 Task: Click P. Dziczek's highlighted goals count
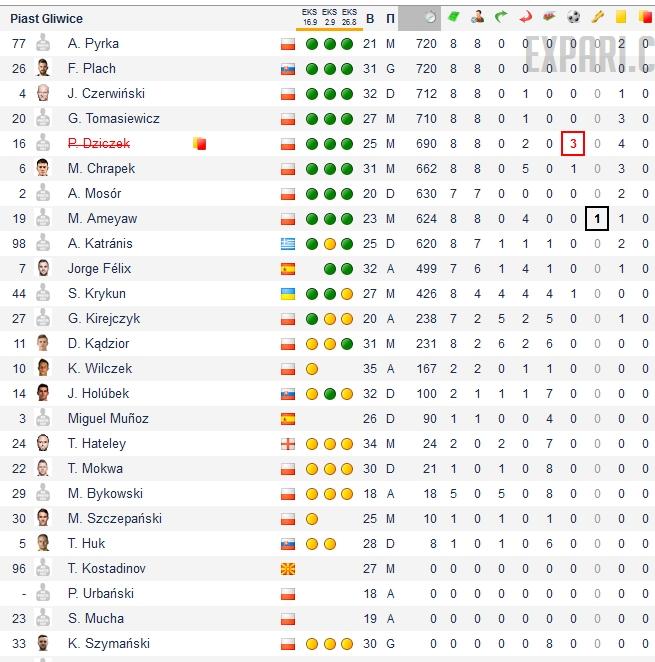[573, 144]
